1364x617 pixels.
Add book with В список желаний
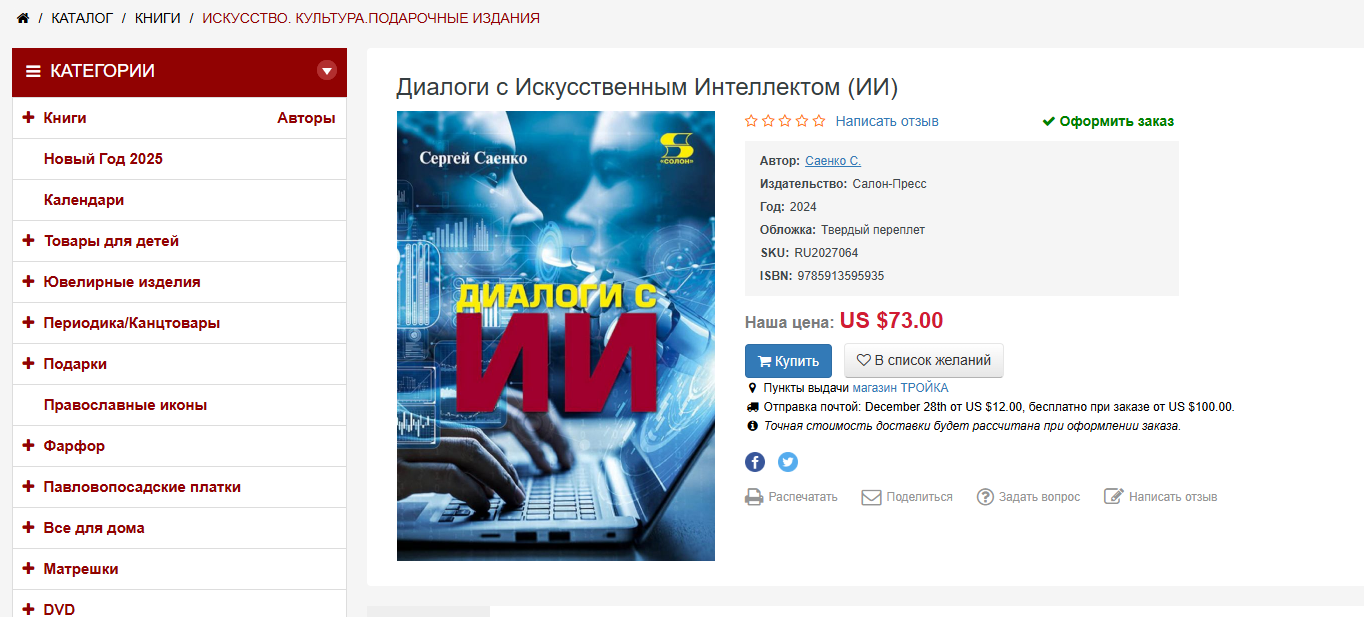pos(924,361)
